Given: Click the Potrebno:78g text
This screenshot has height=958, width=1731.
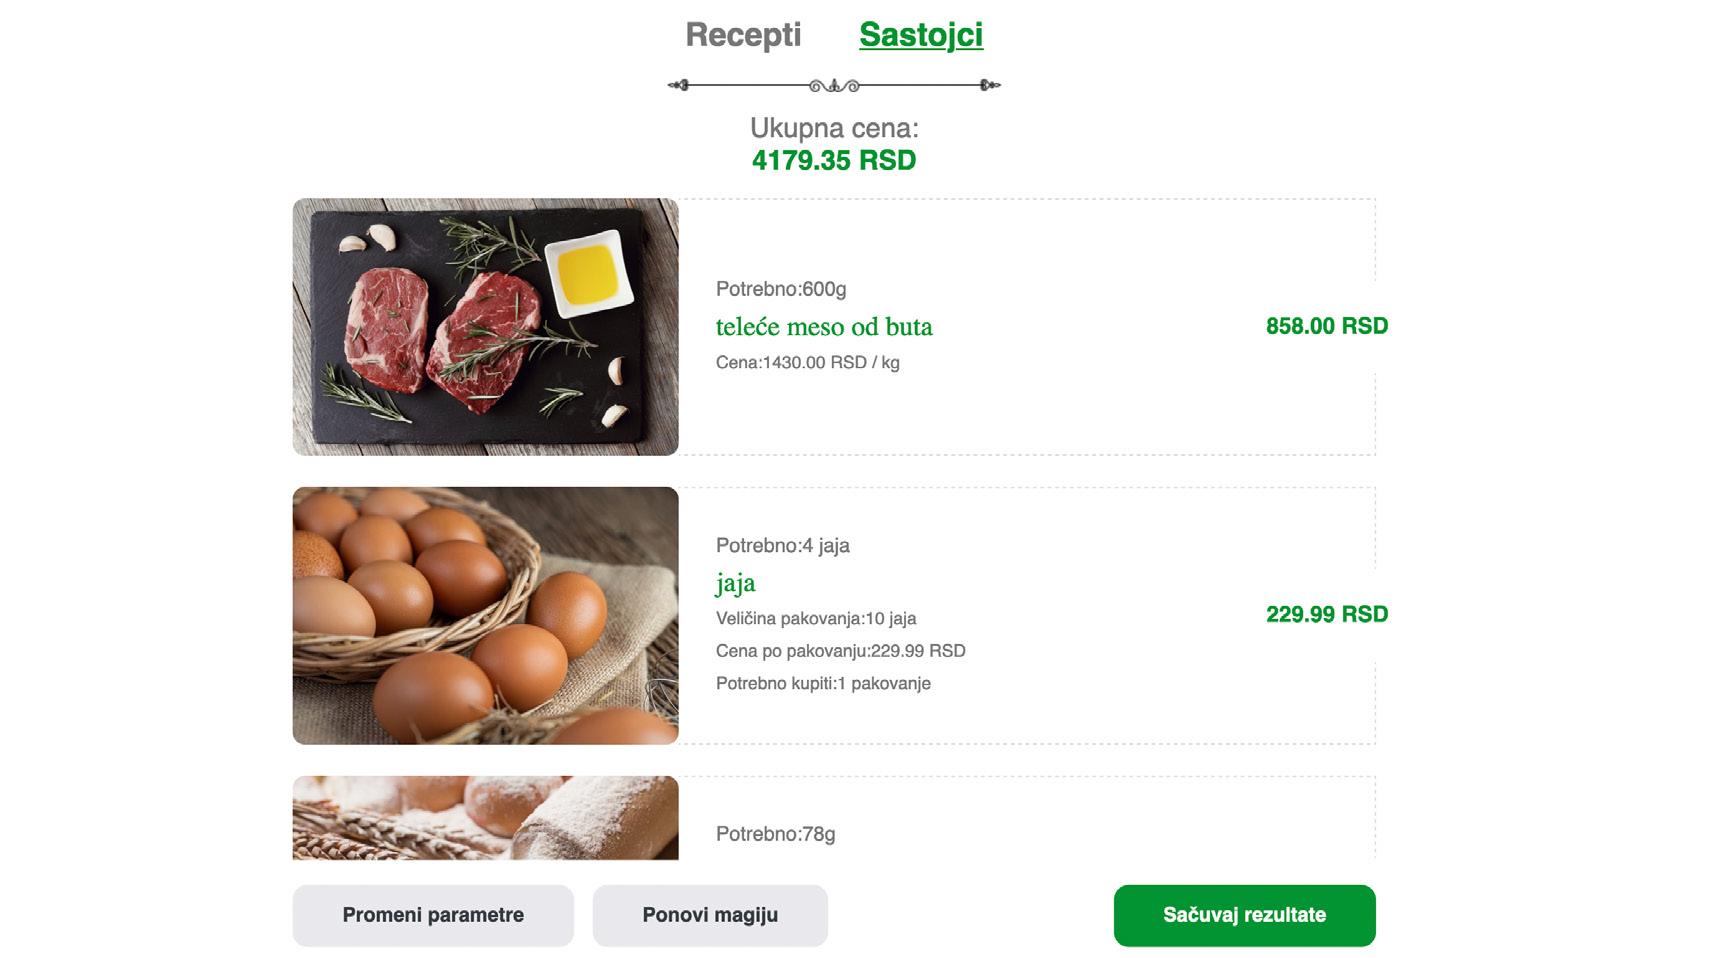Looking at the screenshot, I should point(775,834).
